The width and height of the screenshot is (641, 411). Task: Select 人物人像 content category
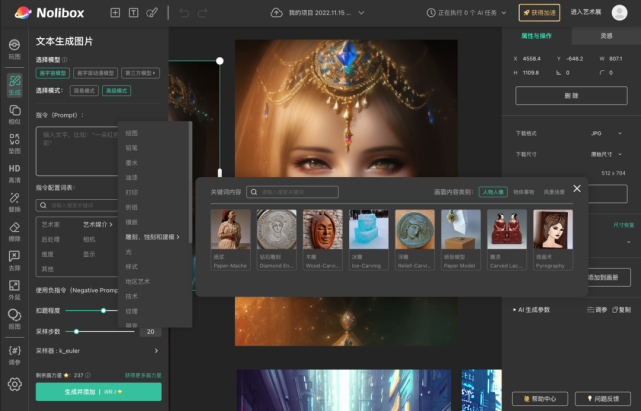pyautogui.click(x=493, y=192)
